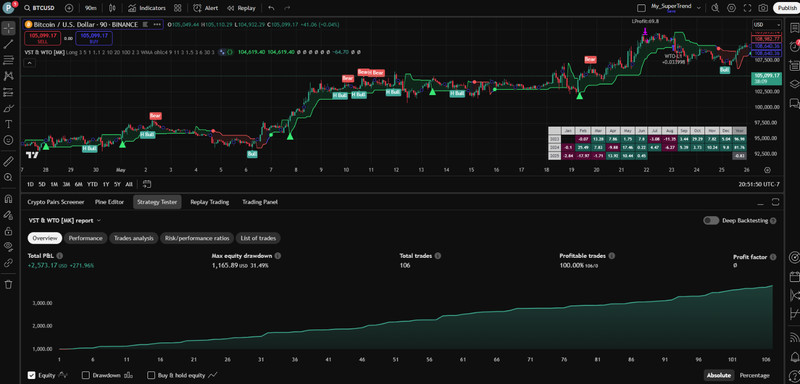
Task: Toggle lock all drawing tools
Action: tap(8, 231)
